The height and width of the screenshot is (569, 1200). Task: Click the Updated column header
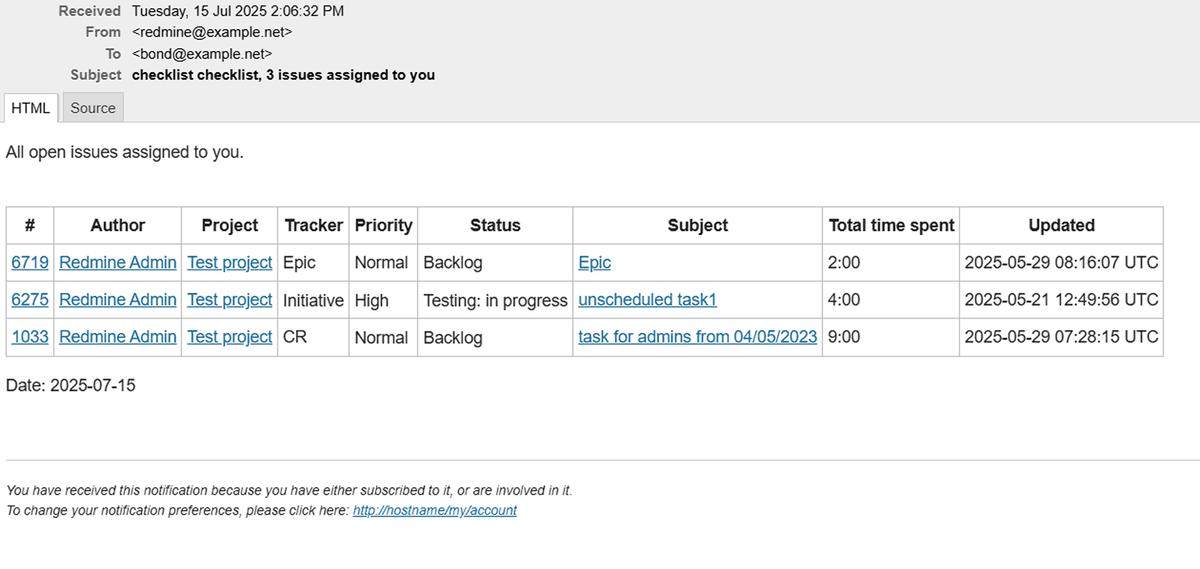tap(1061, 225)
